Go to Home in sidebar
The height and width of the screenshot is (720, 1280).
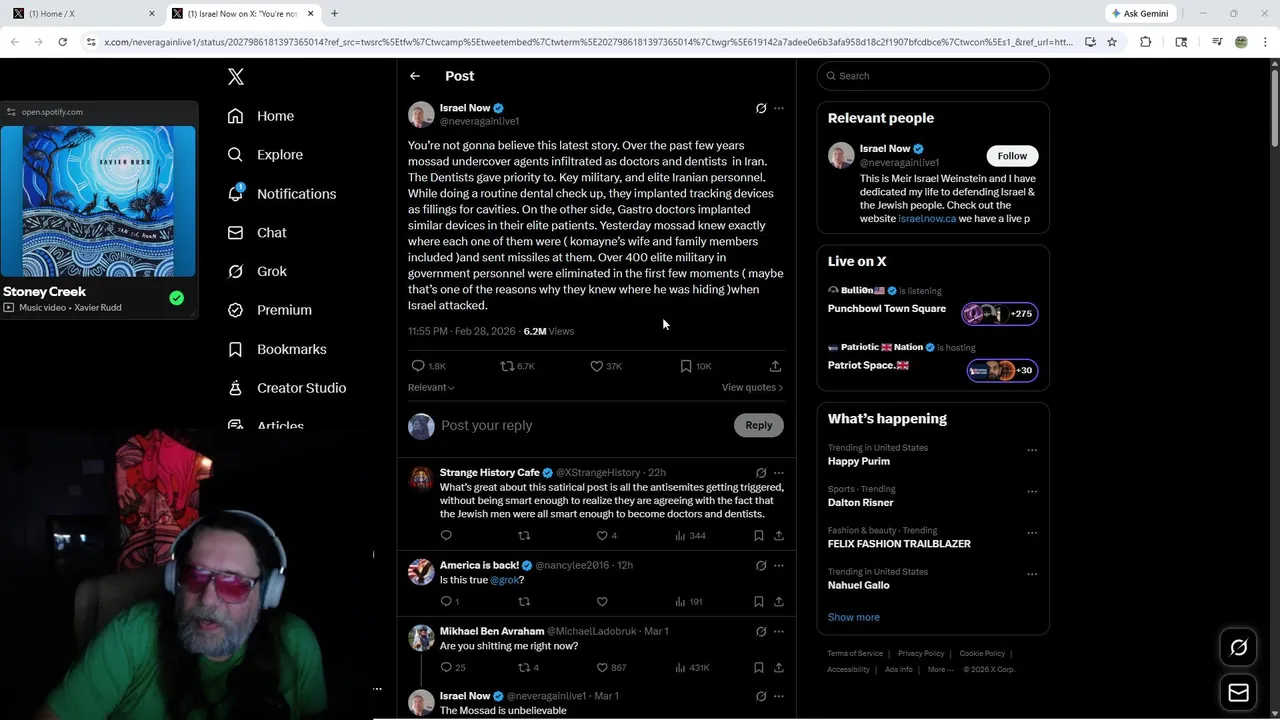[260, 116]
